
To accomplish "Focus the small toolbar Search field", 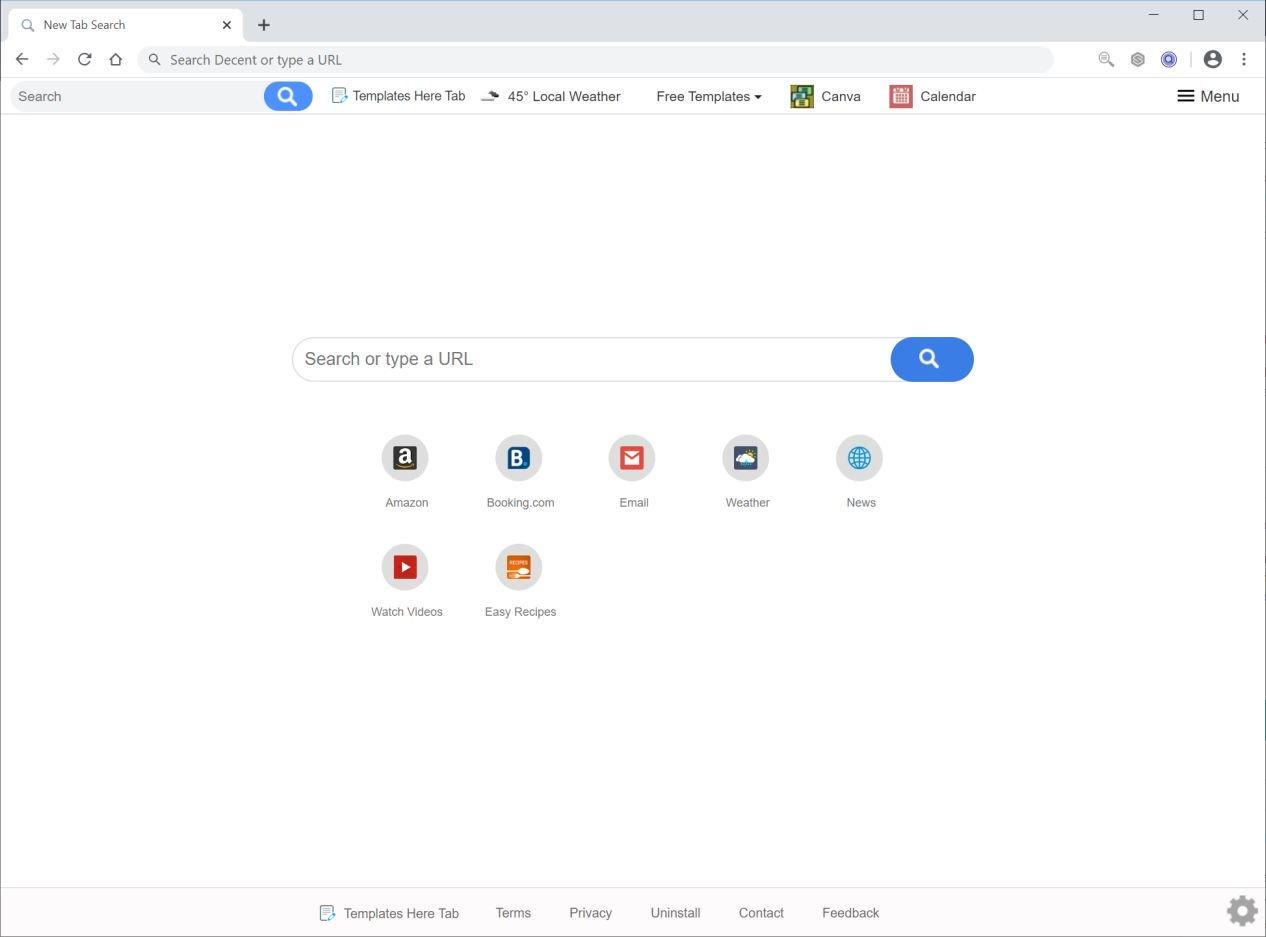I will pyautogui.click(x=137, y=96).
